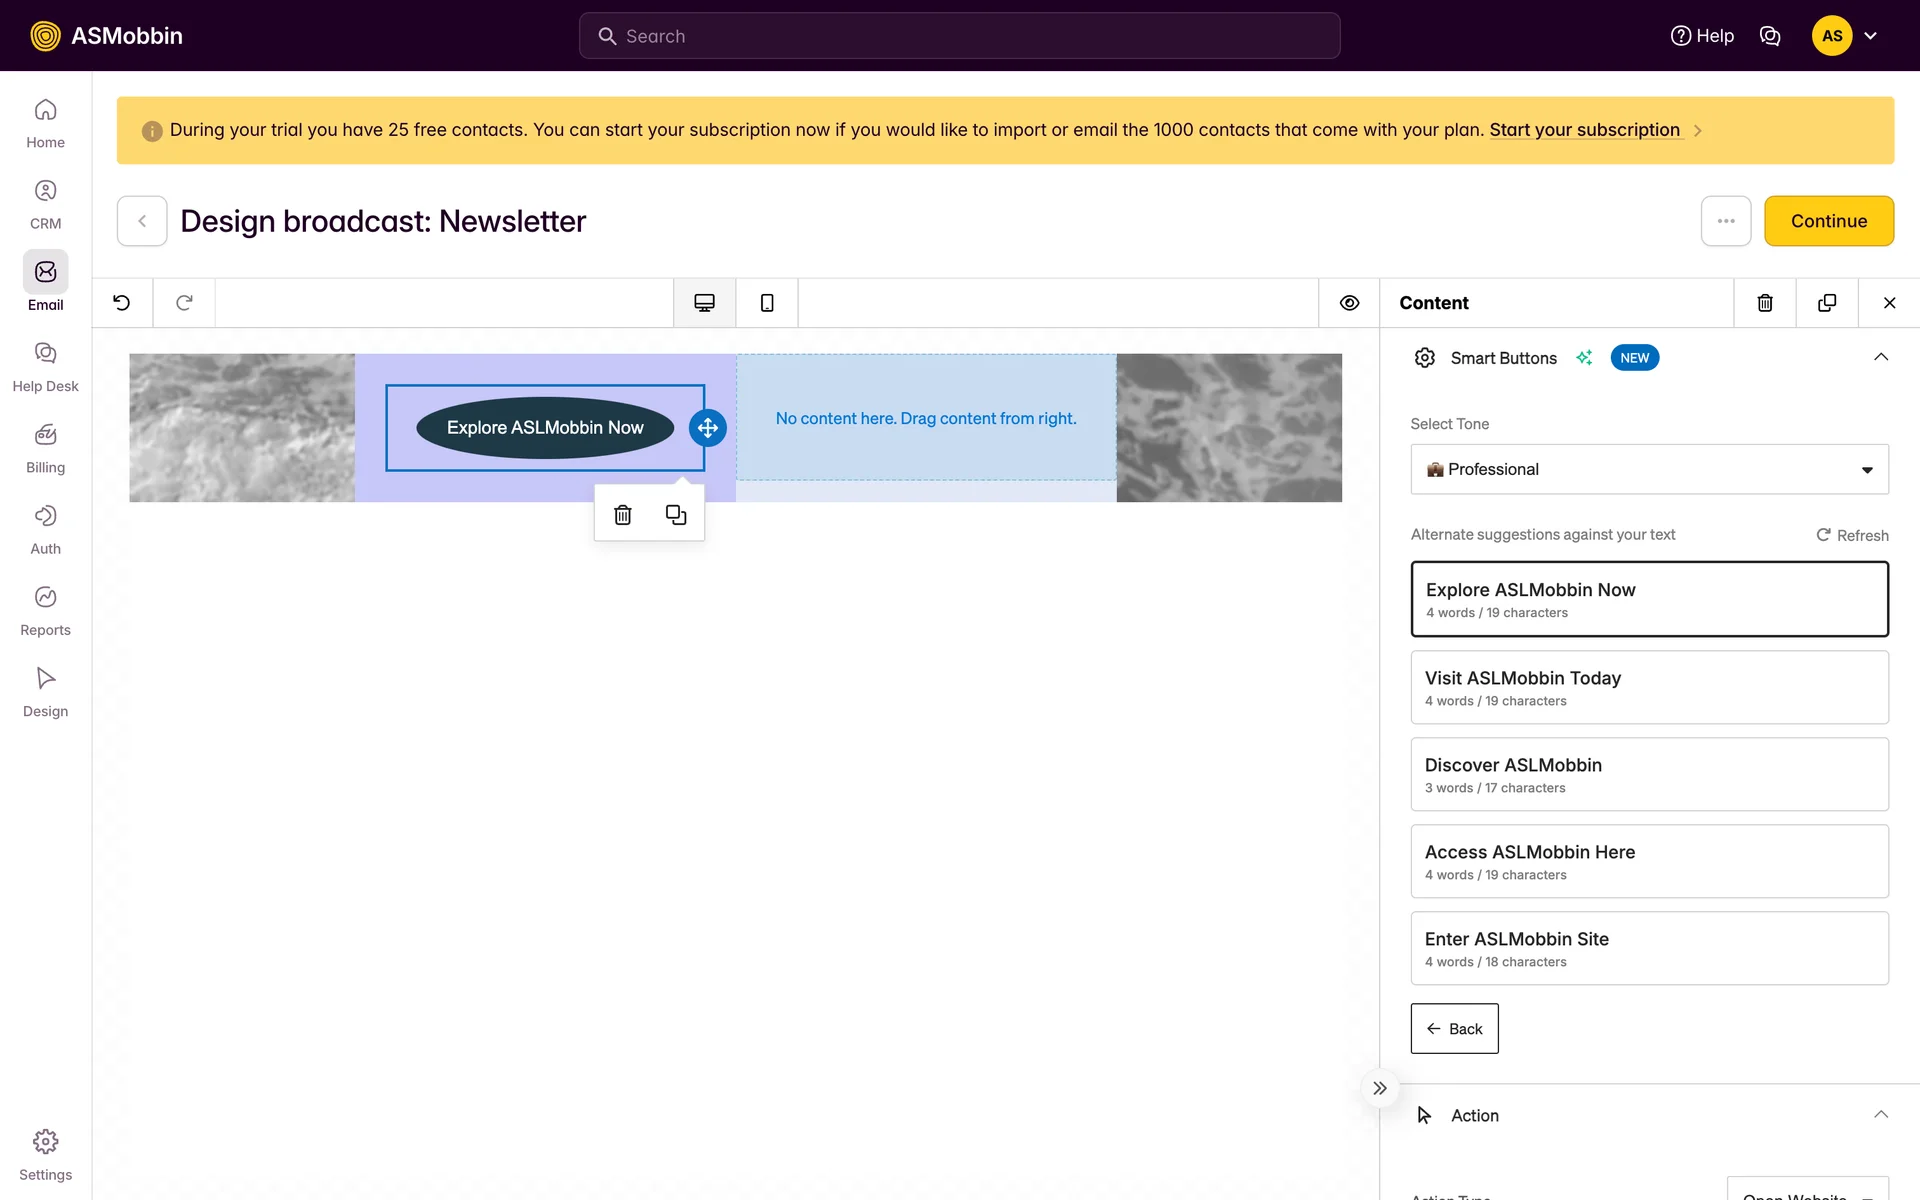Switch to desktop preview icon
Screen dimensions: 1920x1200
tap(704, 303)
